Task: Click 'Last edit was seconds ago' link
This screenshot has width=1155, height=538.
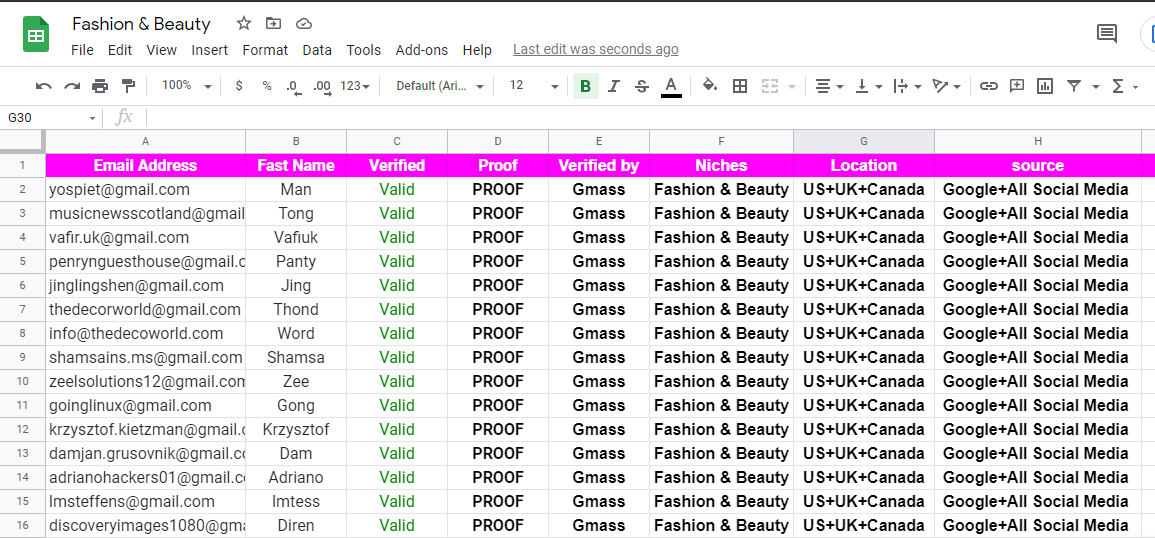Action: (595, 49)
